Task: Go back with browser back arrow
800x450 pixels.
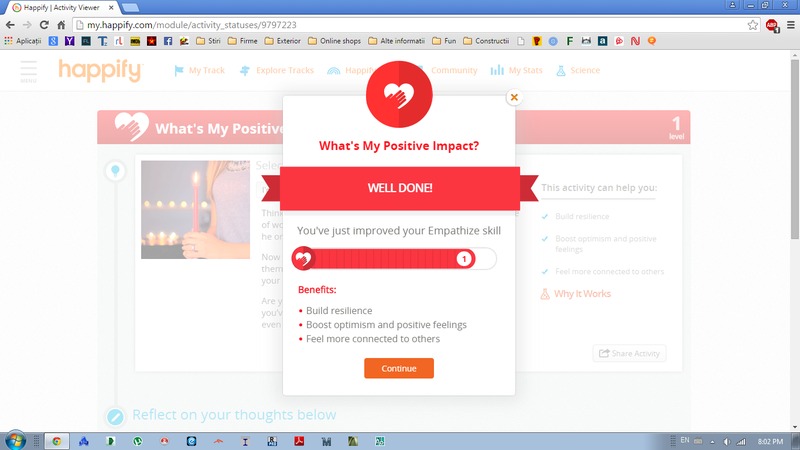Action: 10,25
